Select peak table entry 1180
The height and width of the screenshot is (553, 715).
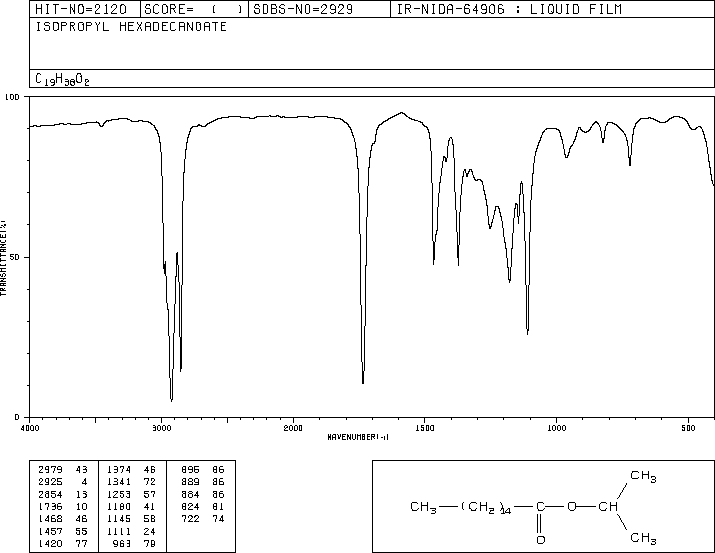point(119,506)
